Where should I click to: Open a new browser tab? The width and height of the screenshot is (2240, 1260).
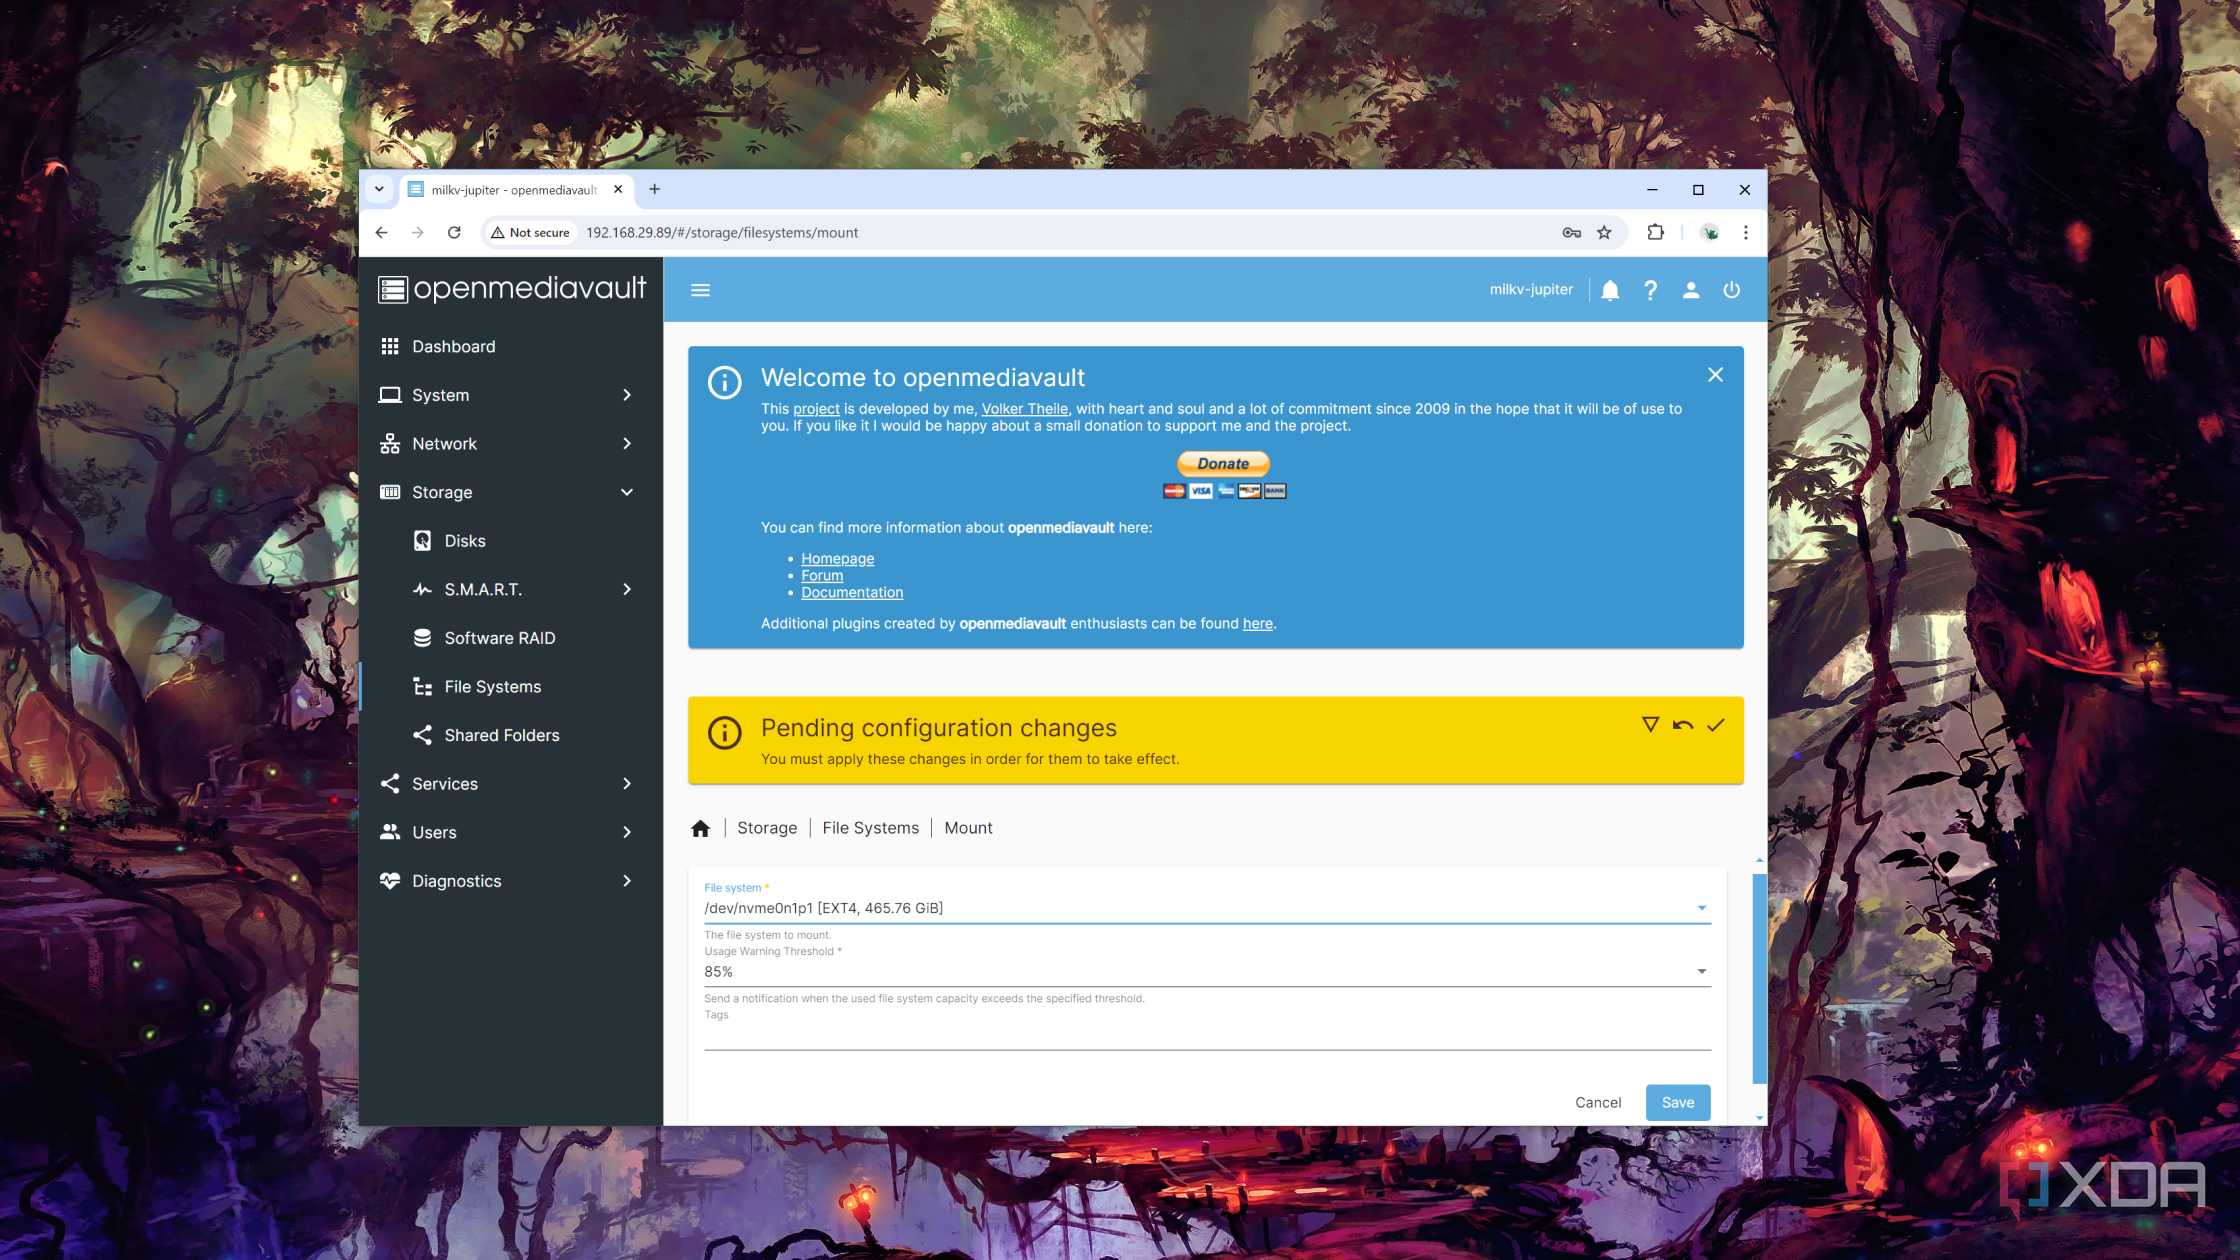coord(655,189)
